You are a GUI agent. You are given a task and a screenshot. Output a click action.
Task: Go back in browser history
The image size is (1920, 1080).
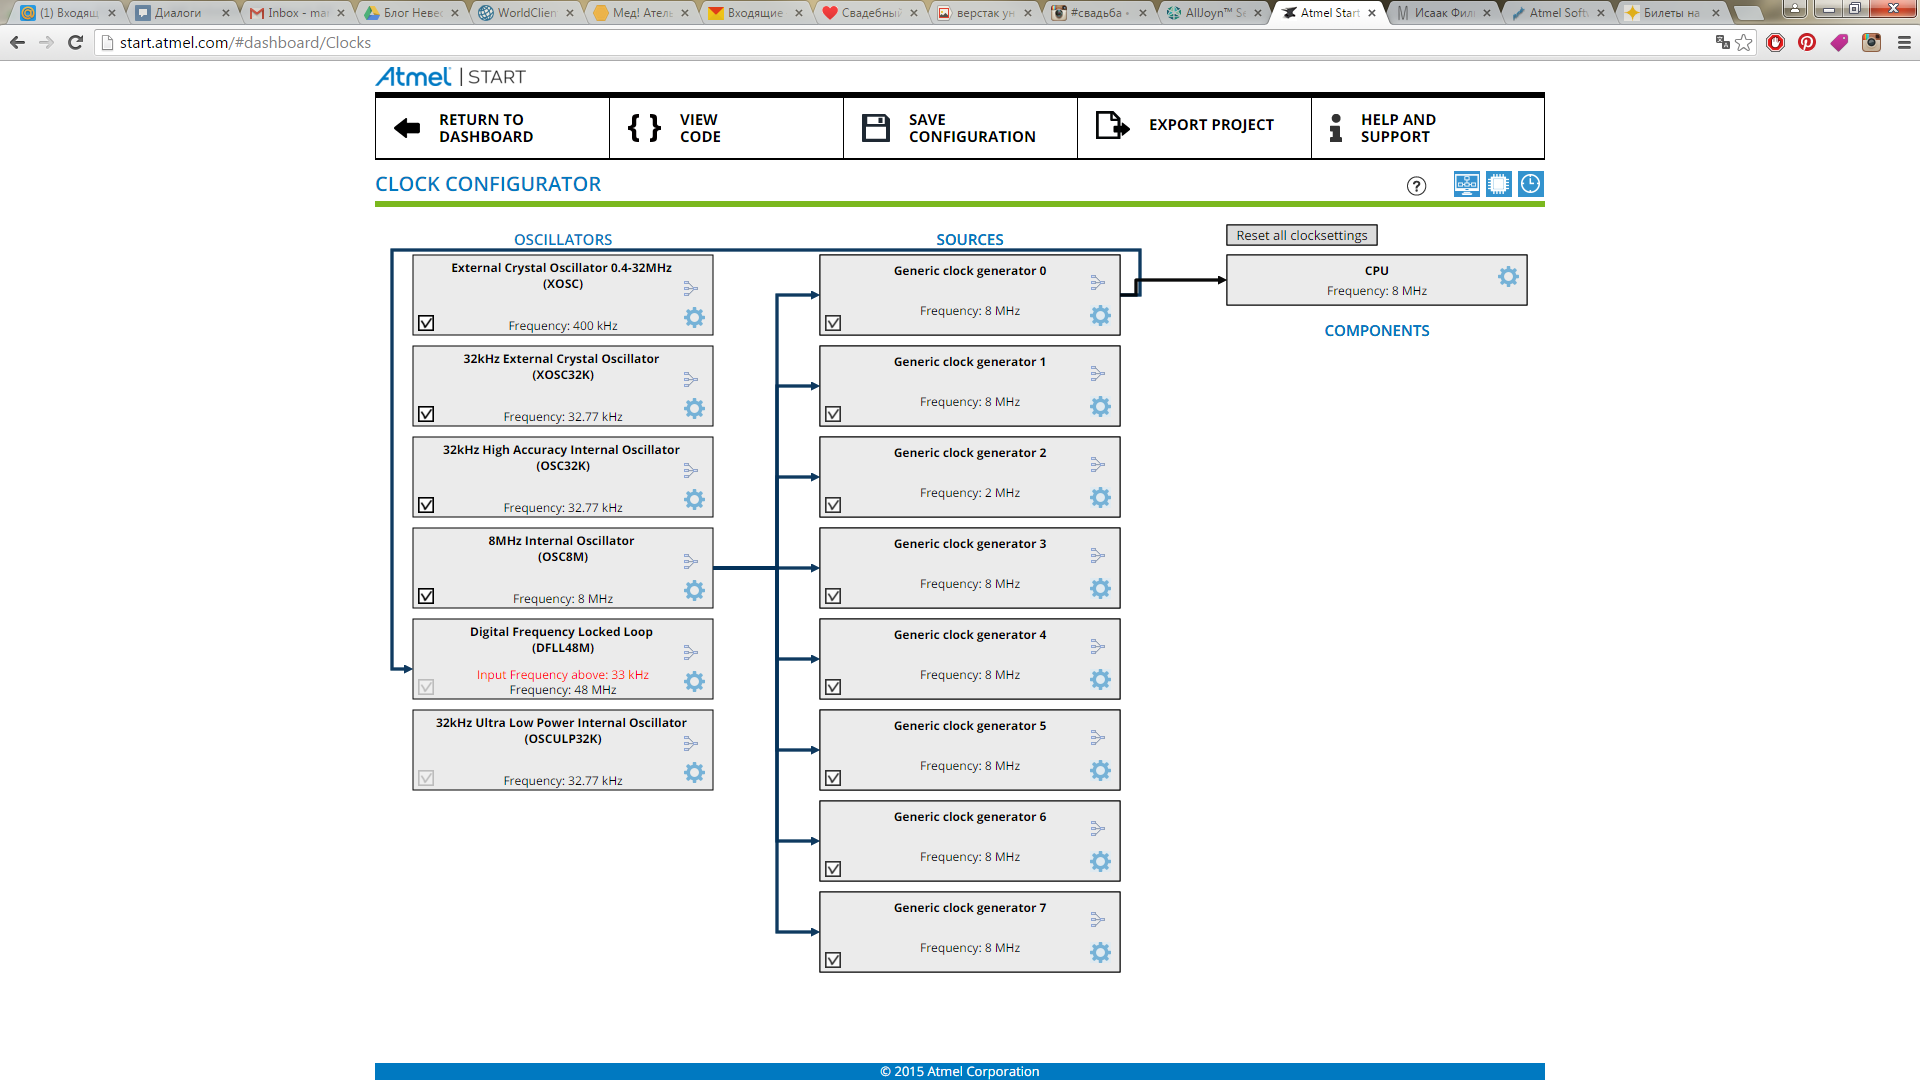click(17, 42)
